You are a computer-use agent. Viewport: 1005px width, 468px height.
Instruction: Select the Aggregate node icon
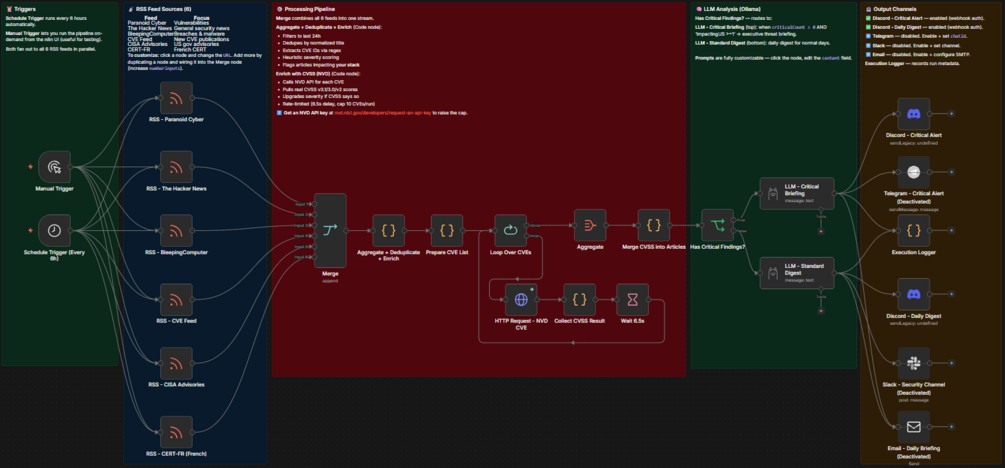coord(590,225)
